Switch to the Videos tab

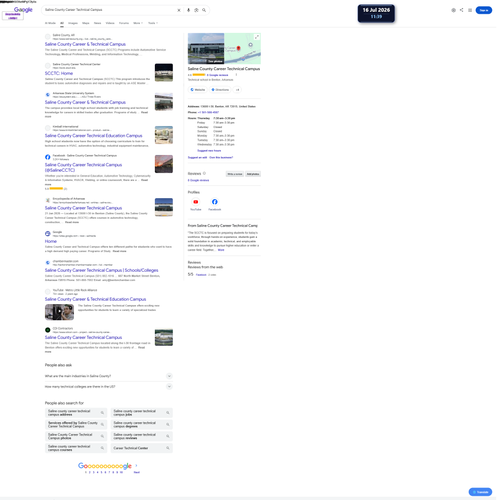110,23
